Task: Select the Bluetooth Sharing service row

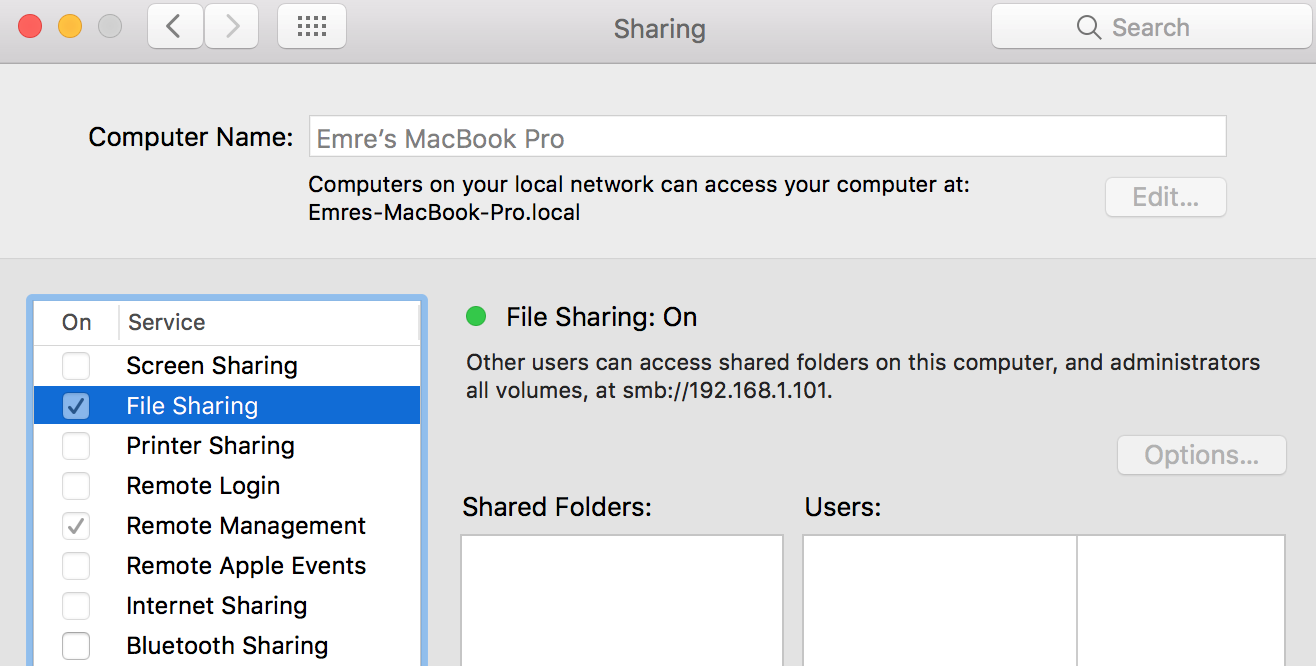Action: click(x=227, y=646)
